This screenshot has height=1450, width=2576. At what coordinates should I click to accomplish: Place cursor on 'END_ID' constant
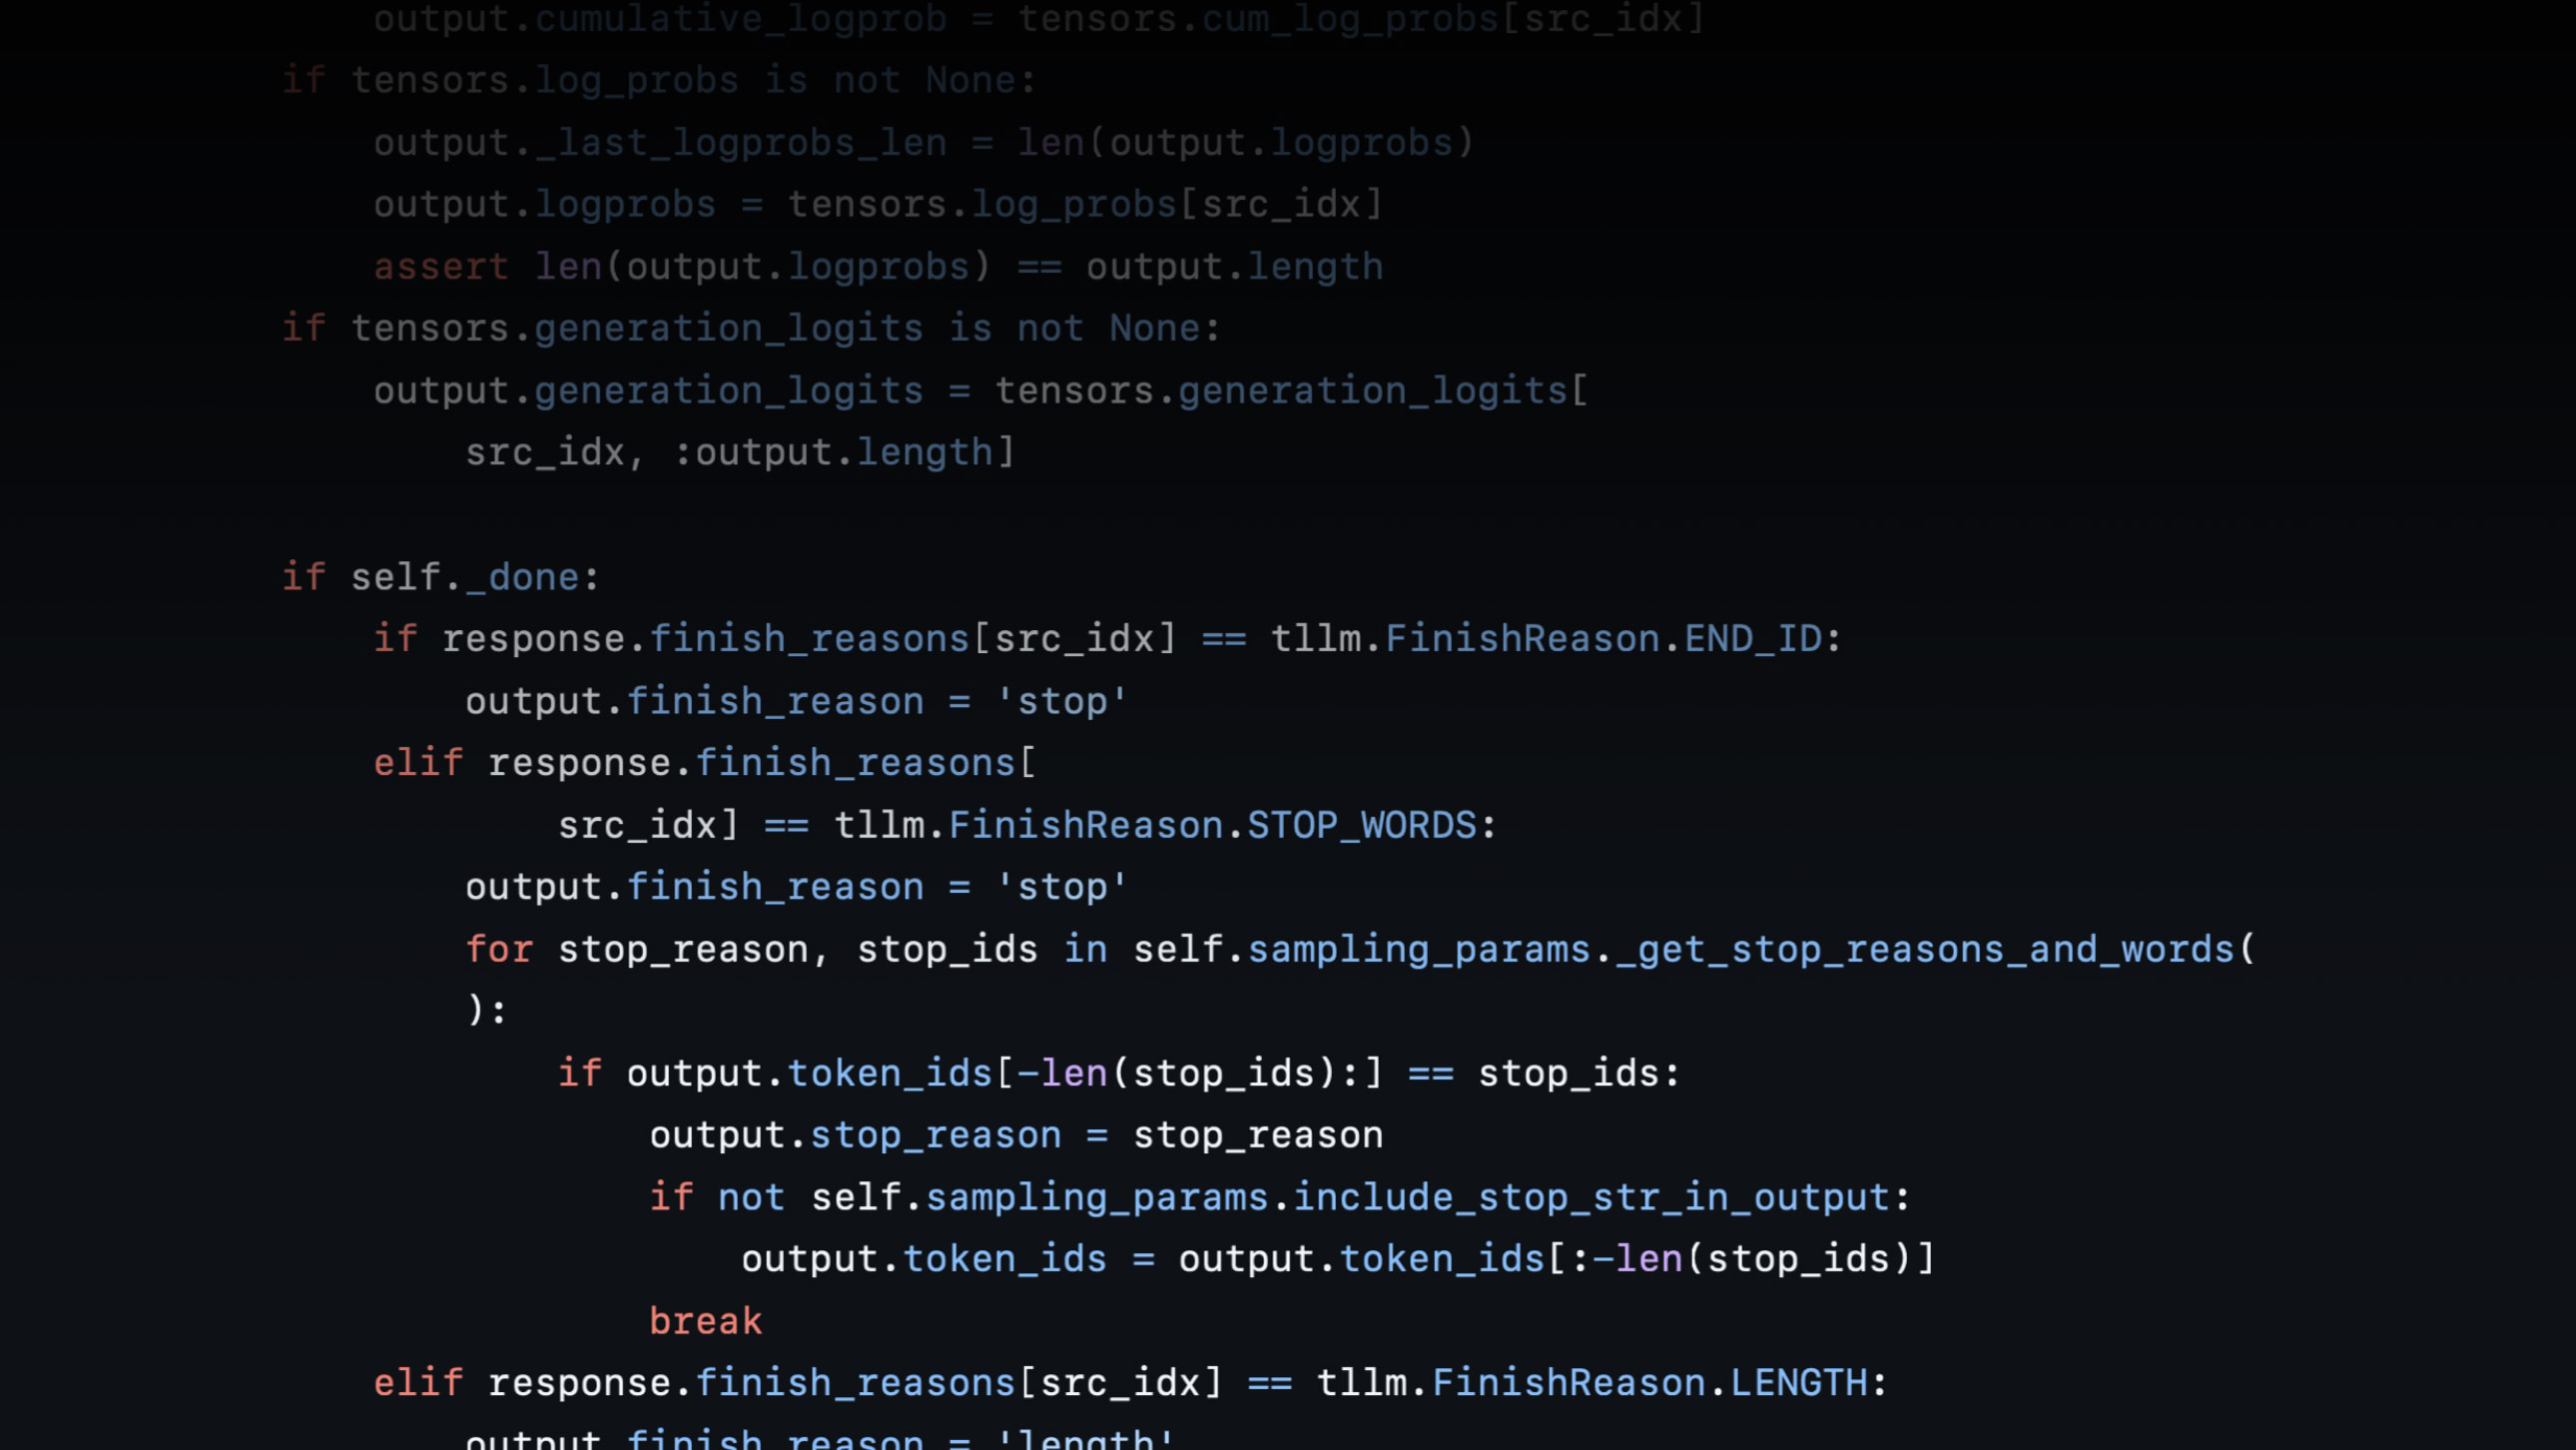click(1753, 639)
